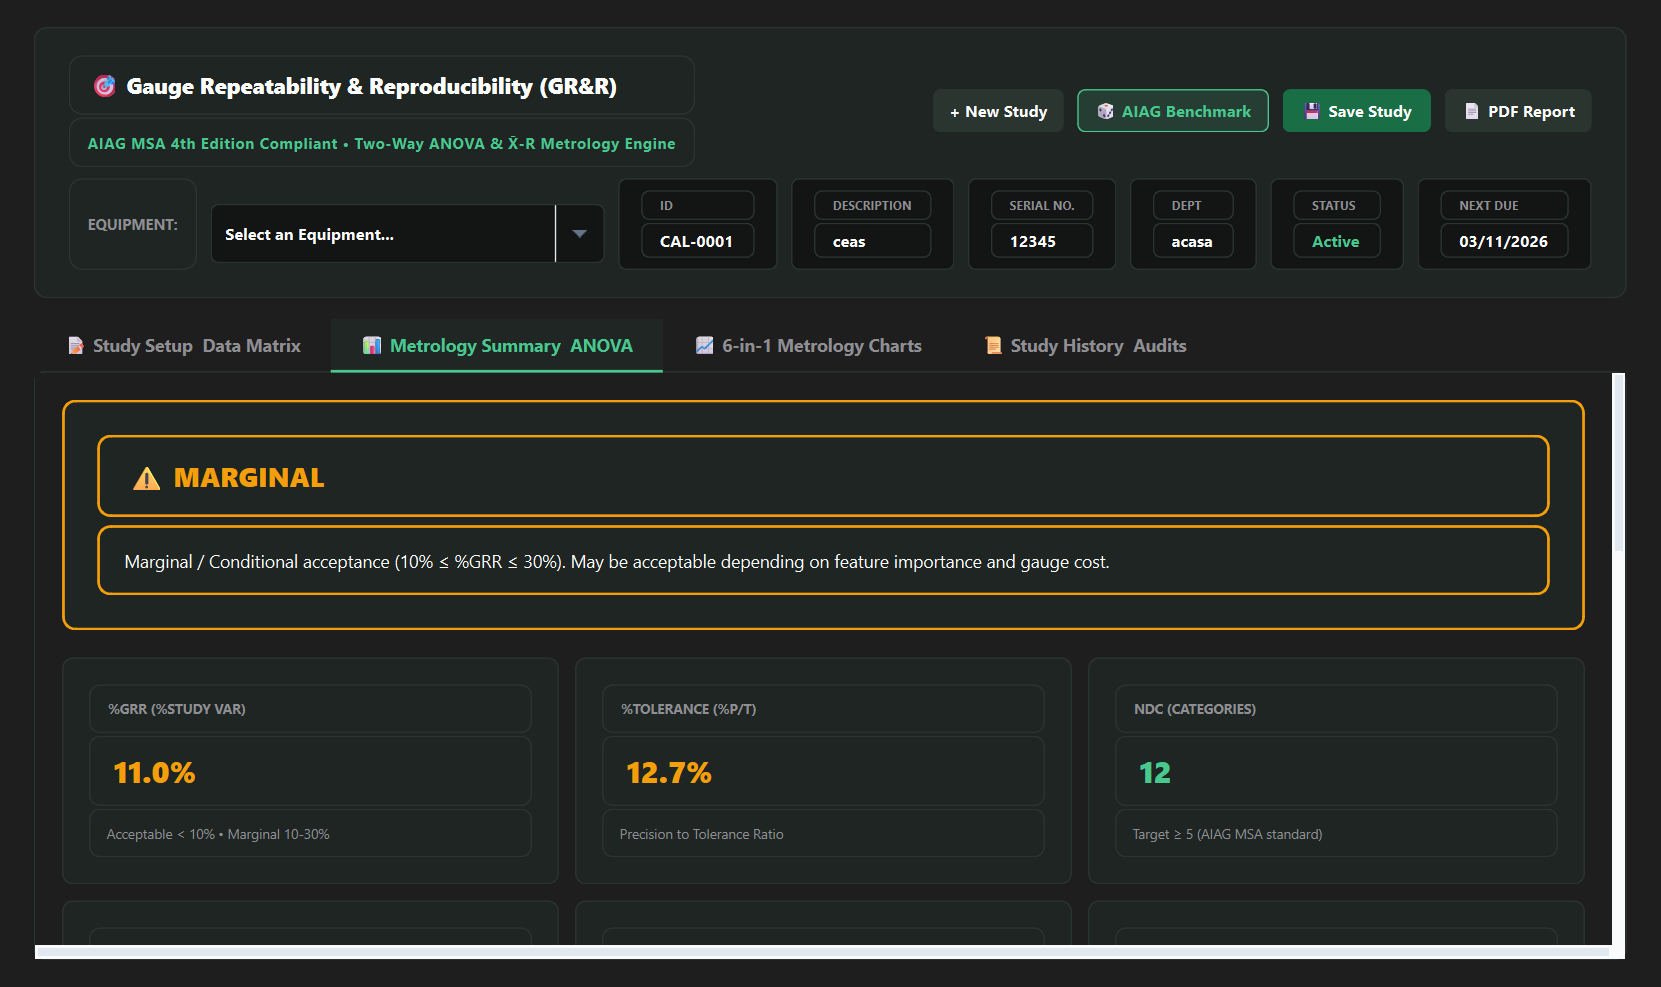
Task: Click the AIAG MSA 4th Edition subtitle
Action: pos(381,143)
